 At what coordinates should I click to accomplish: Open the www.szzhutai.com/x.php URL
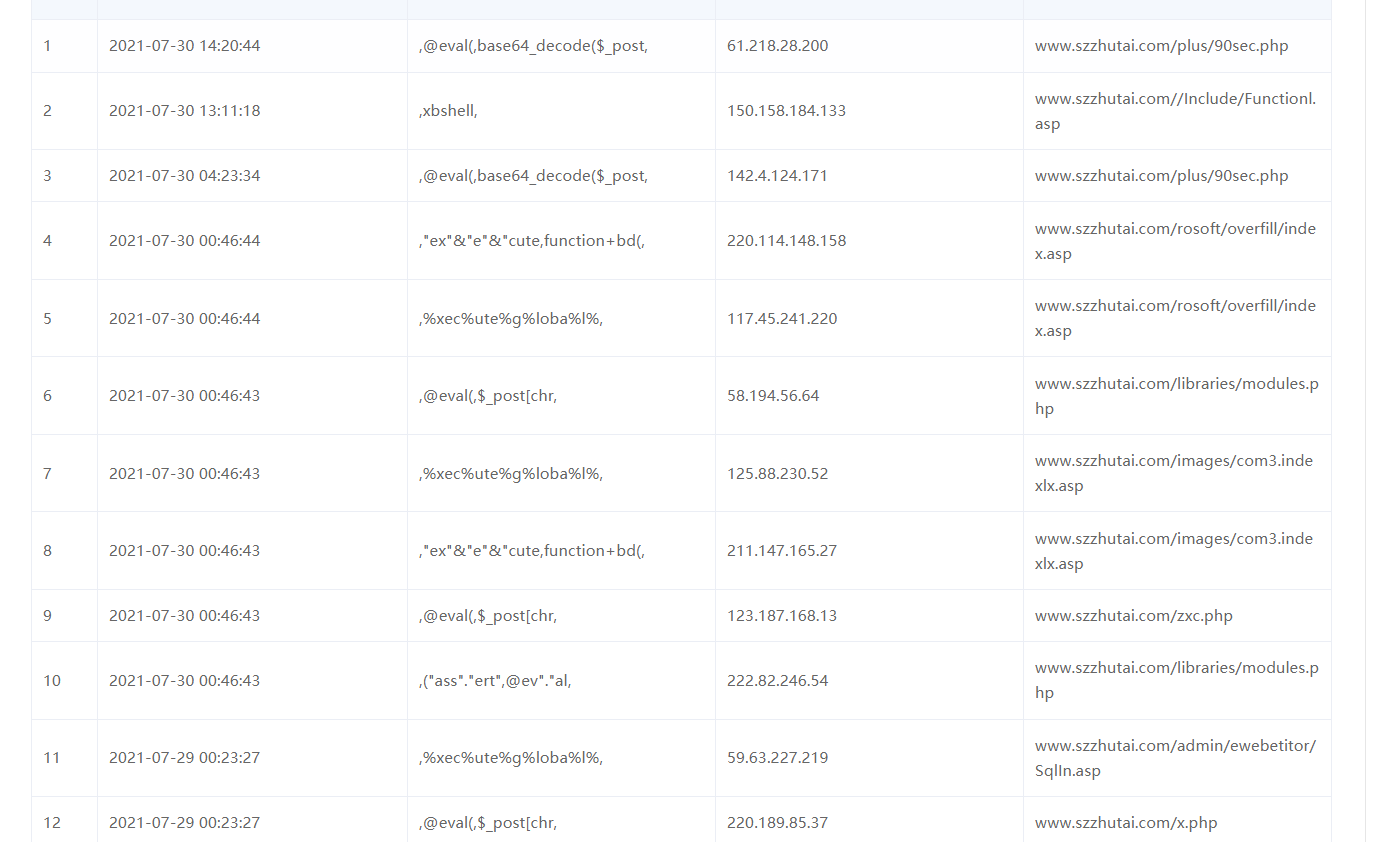1125,823
